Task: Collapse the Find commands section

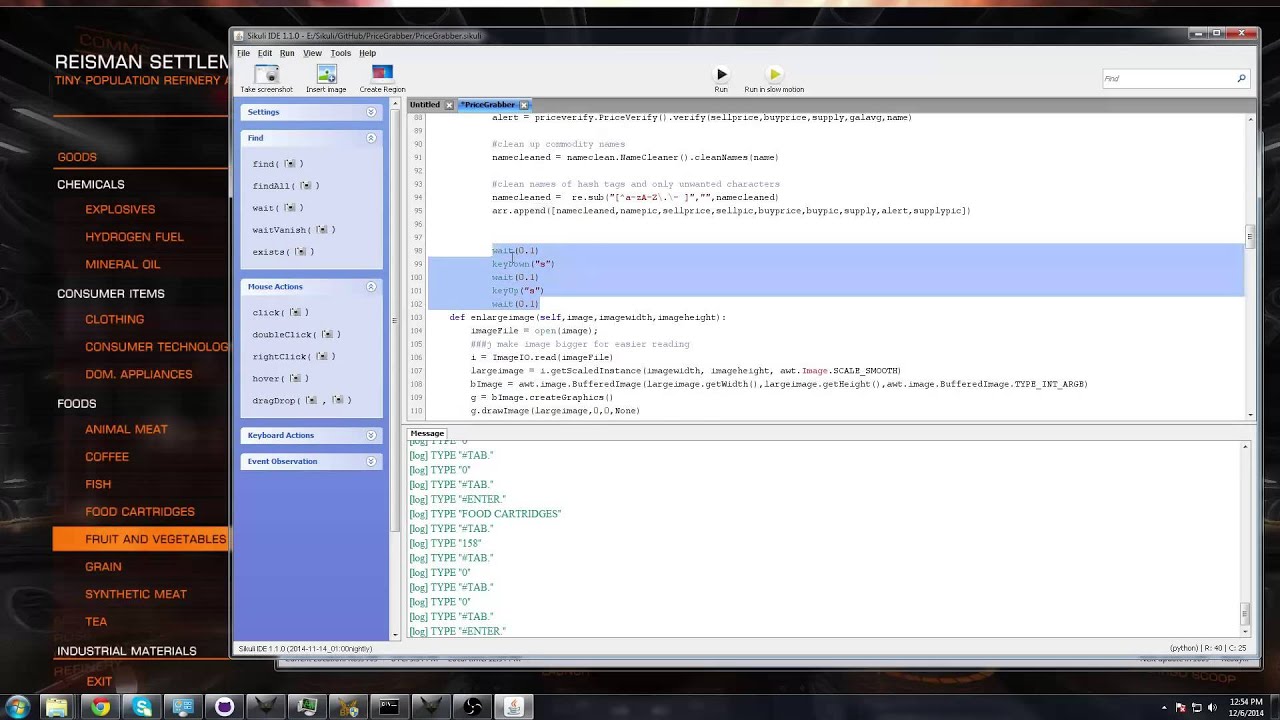Action: pyautogui.click(x=371, y=138)
